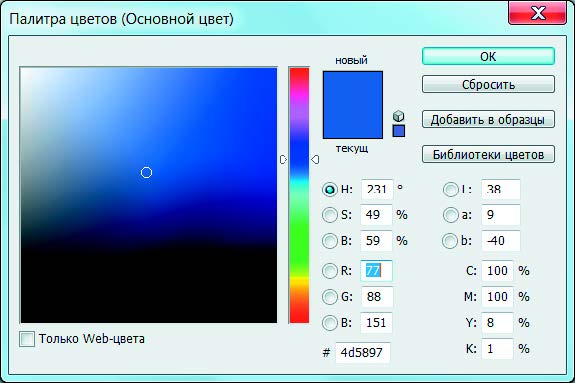575x383 pixels.
Task: Click the новый color preview swatch
Action: coord(353,88)
